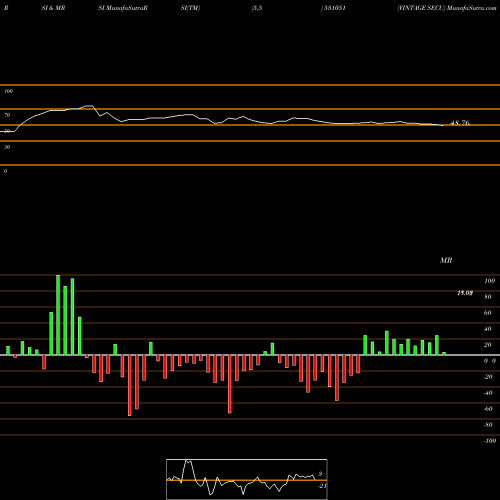Image resolution: width=500 pixels, height=500 pixels.
Task: Select the "30" RSI axis label
Action: coord(7,147)
